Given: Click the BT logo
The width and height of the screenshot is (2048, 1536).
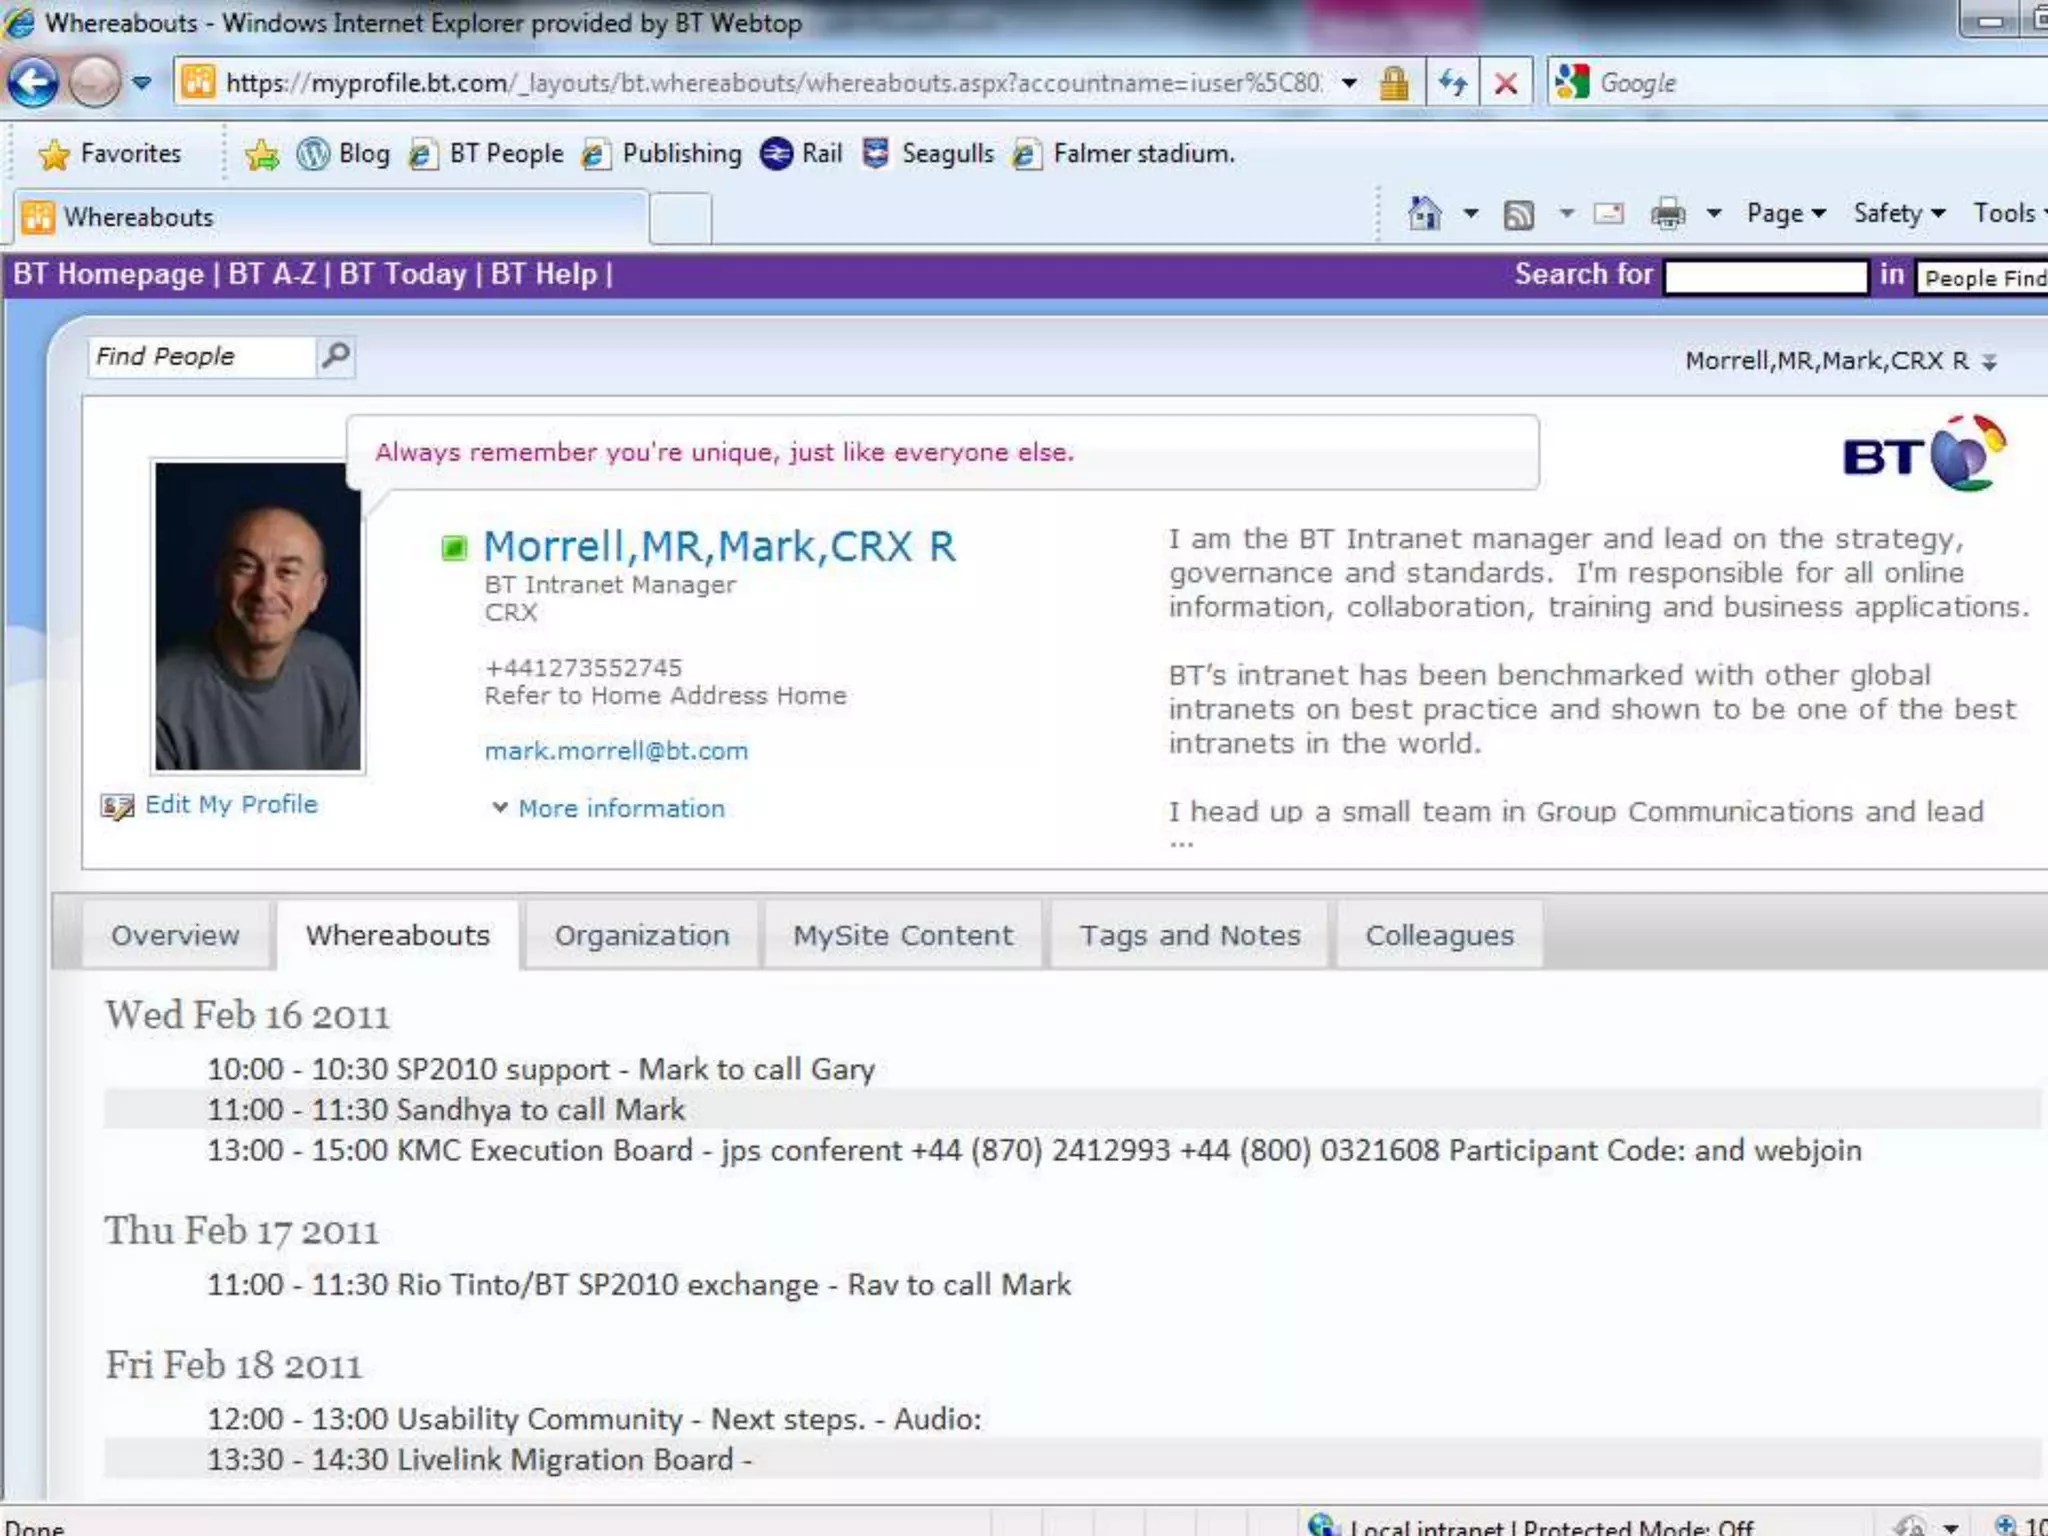Looking at the screenshot, I should point(1924,454).
